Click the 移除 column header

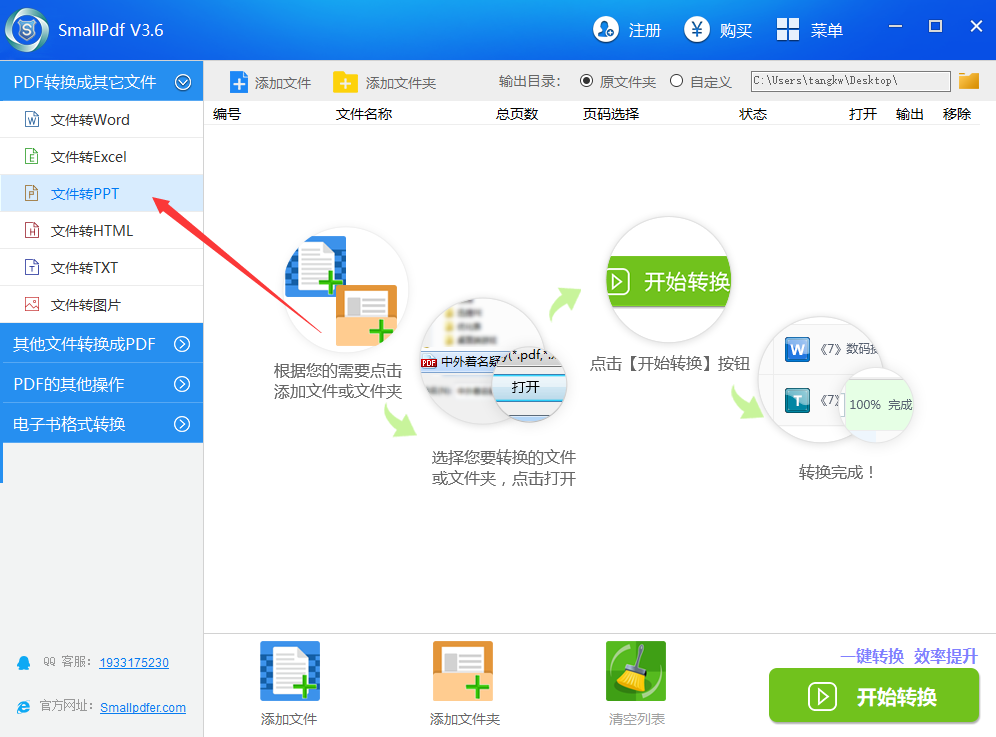[957, 114]
